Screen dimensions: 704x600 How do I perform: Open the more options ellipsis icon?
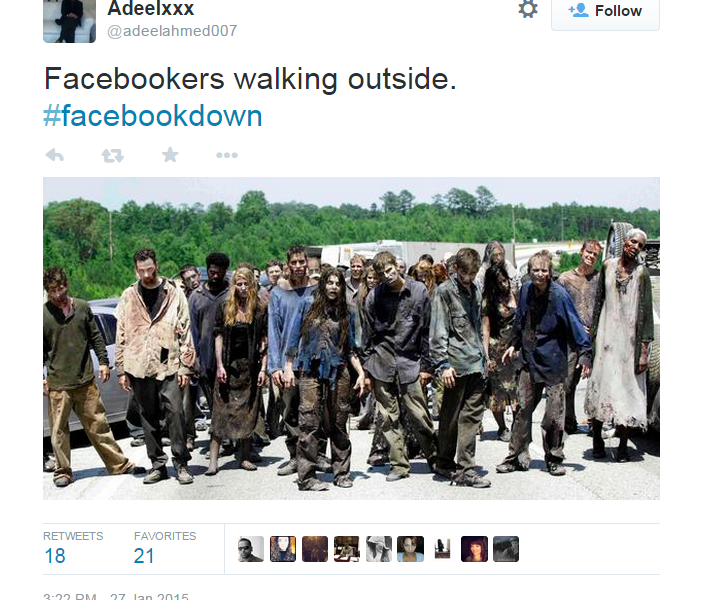click(x=227, y=155)
